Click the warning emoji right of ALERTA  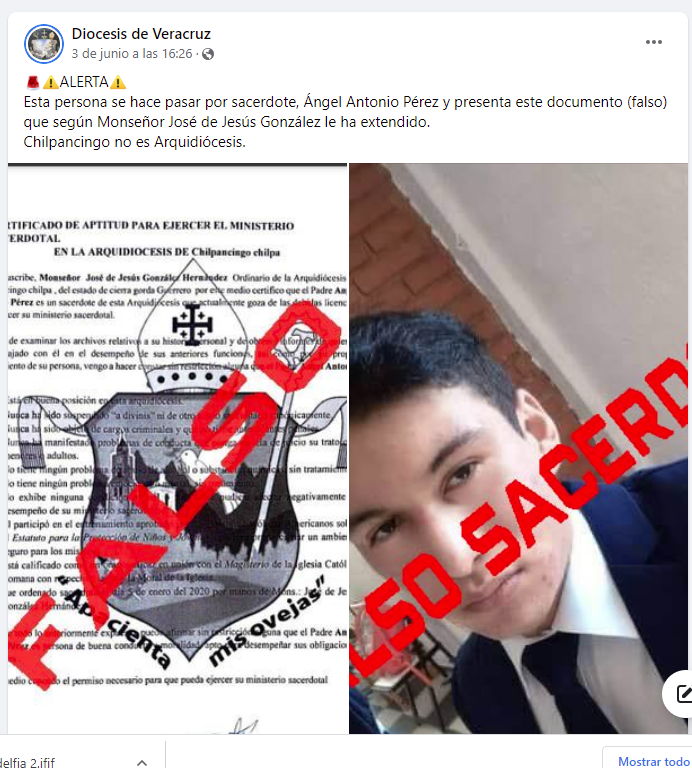(118, 82)
